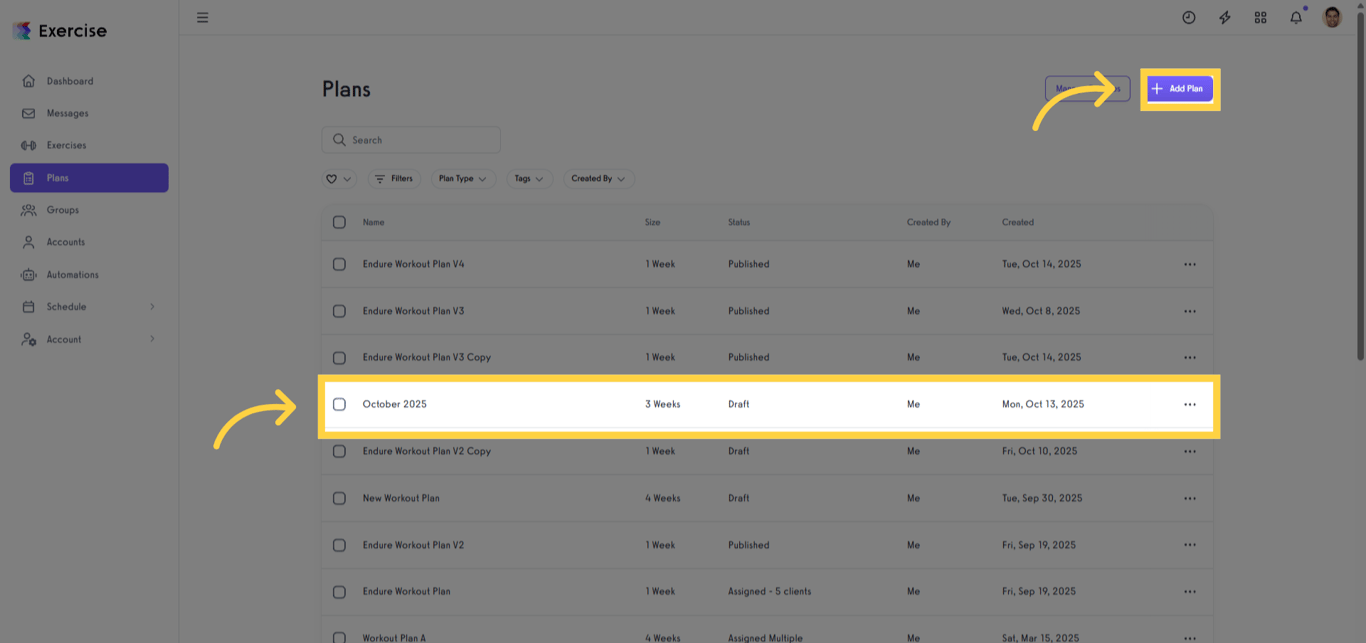Click into the plans Search field
This screenshot has width=1366, height=643.
[411, 140]
